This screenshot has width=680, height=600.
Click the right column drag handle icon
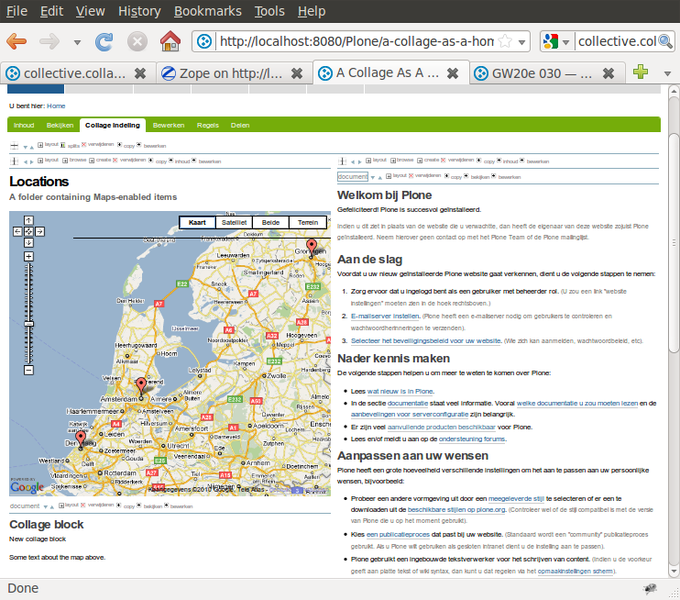pyautogui.click(x=342, y=161)
